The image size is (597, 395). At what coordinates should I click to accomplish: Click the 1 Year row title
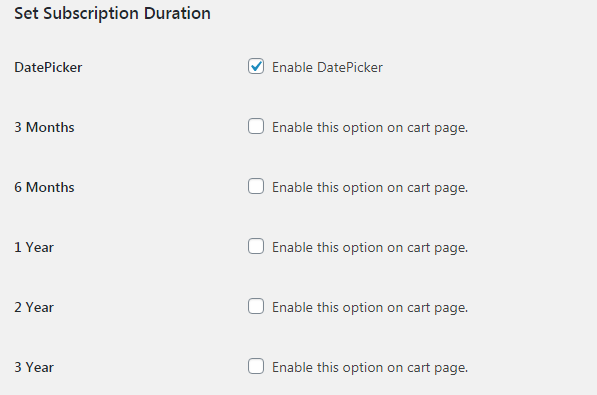[x=34, y=248]
